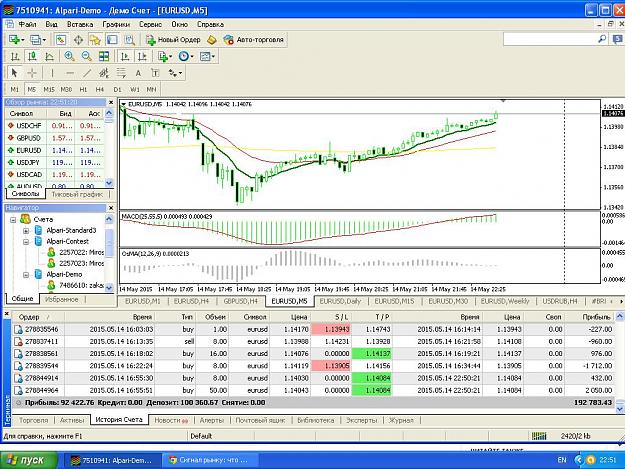Open the Торговля terminal tab

[33, 420]
